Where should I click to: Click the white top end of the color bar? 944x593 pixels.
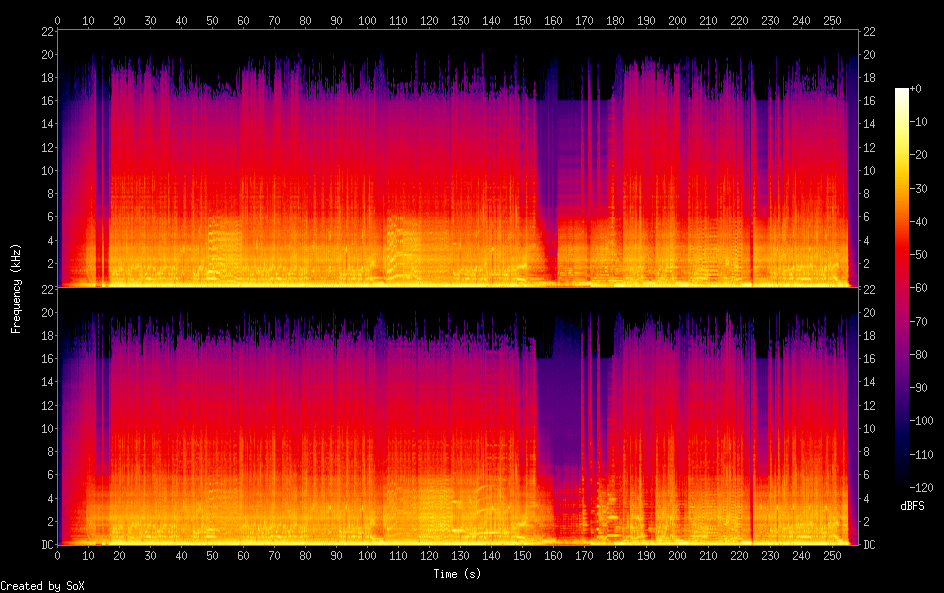pyautogui.click(x=902, y=92)
